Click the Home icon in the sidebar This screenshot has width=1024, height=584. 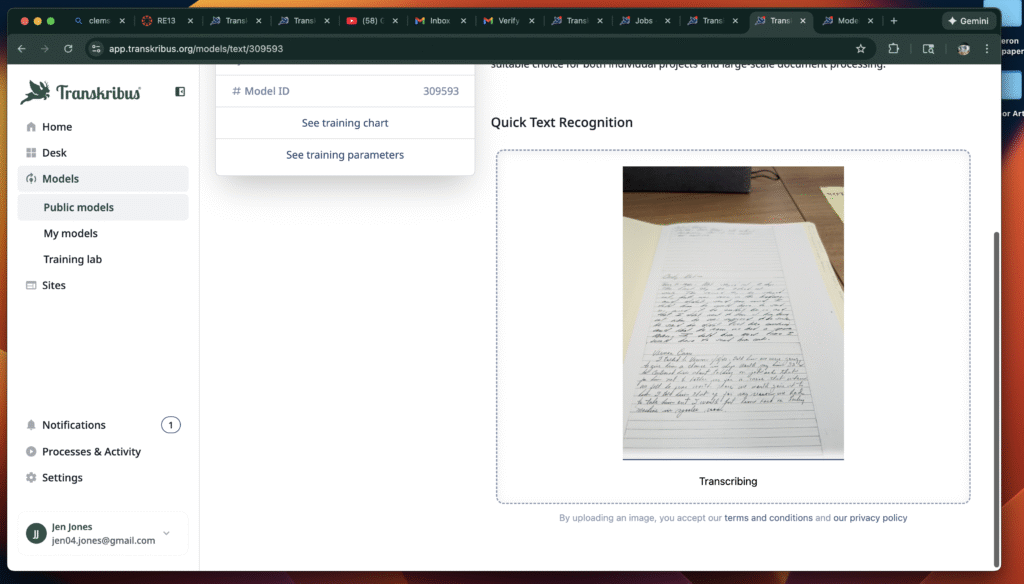point(31,127)
